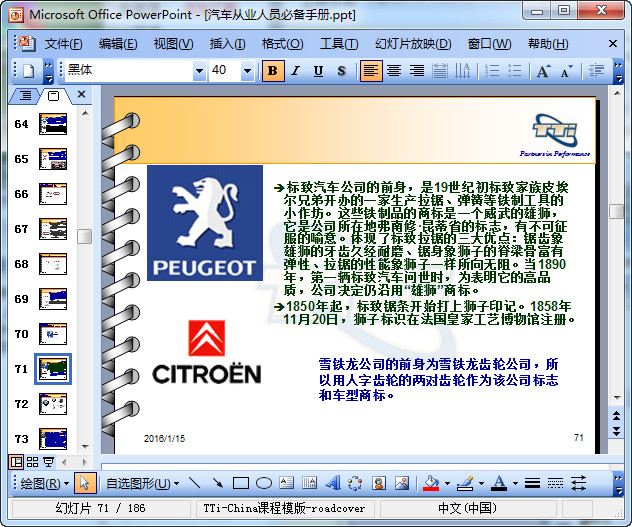
Task: Click the New document icon
Action: click(x=29, y=71)
